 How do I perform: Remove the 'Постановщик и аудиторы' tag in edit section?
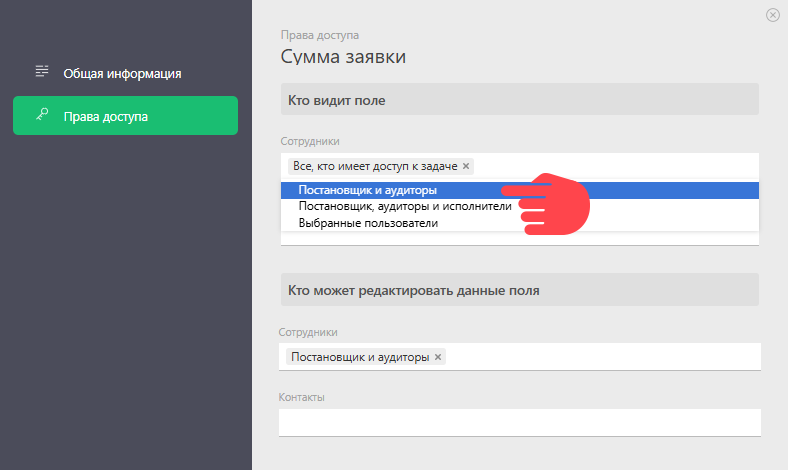[438, 357]
